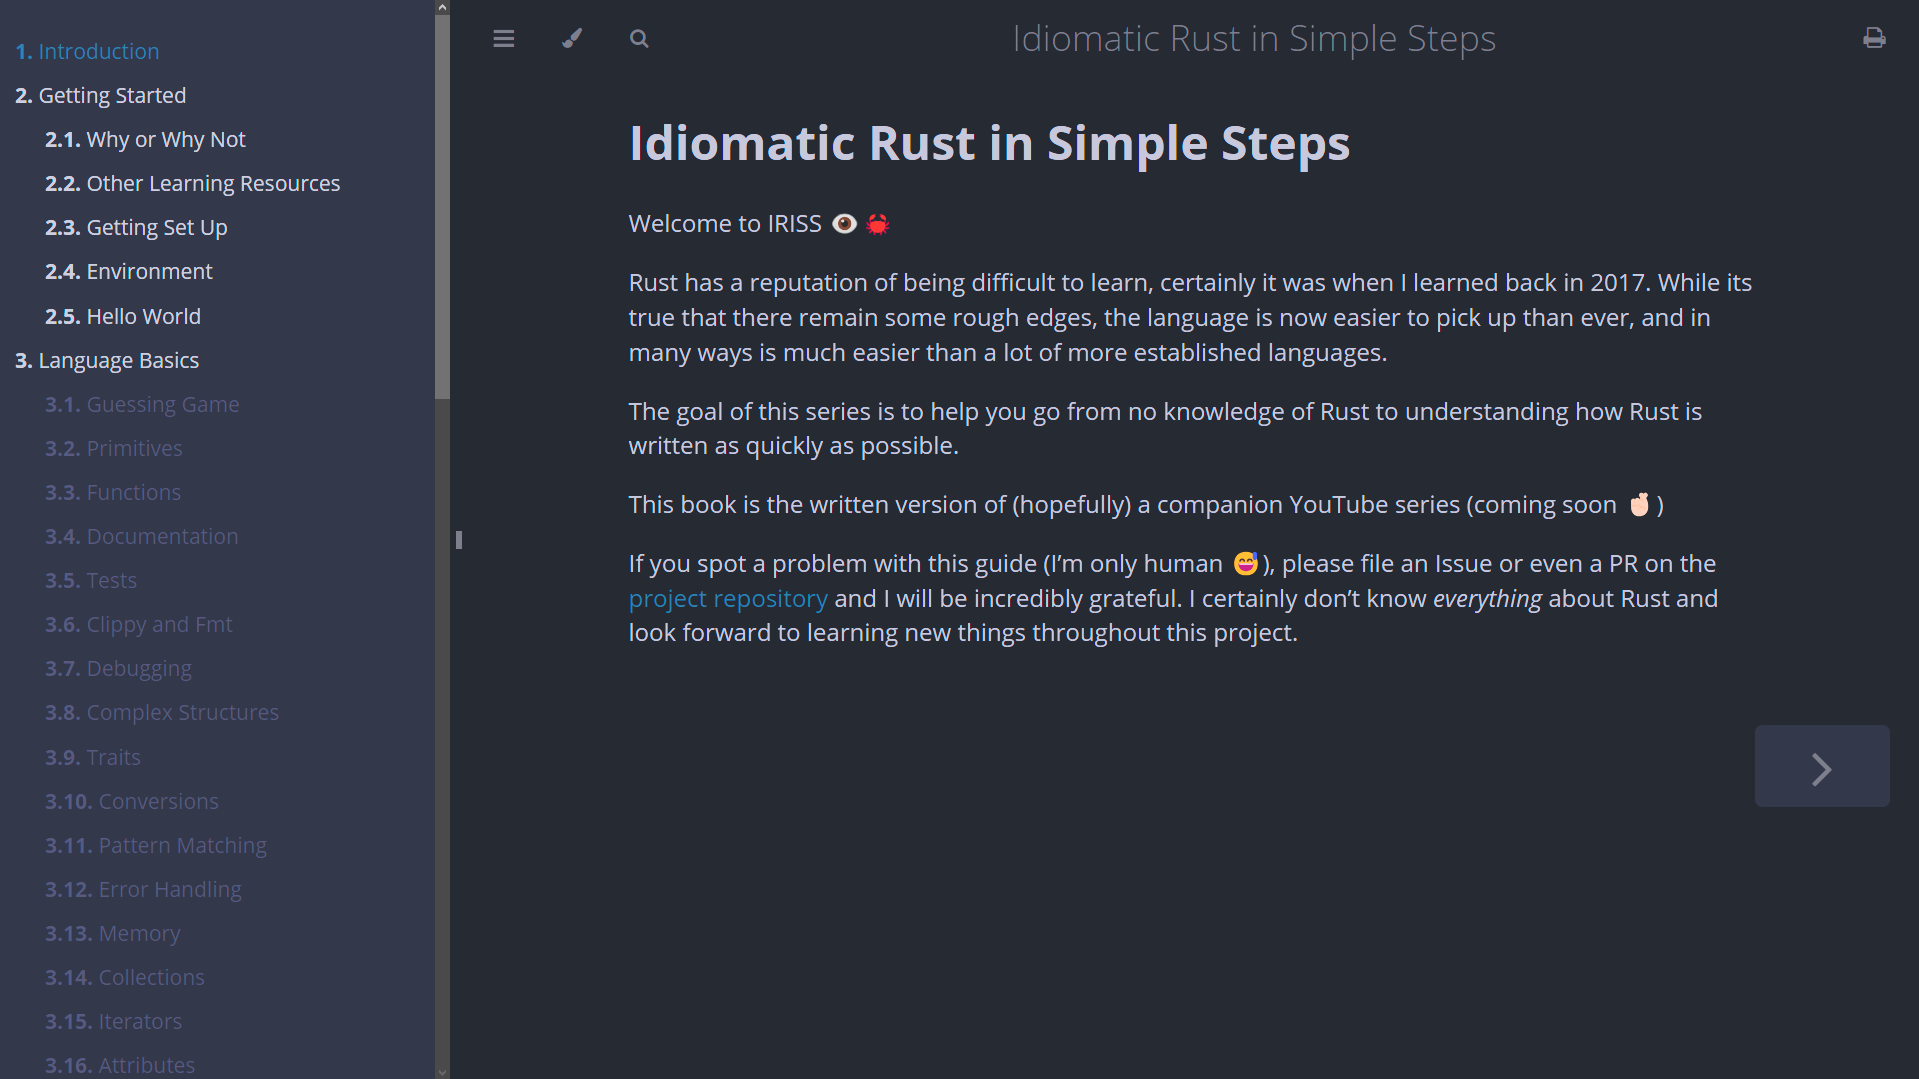Open the Hello World chapter
Screen dimensions: 1919x1079
pos(122,316)
